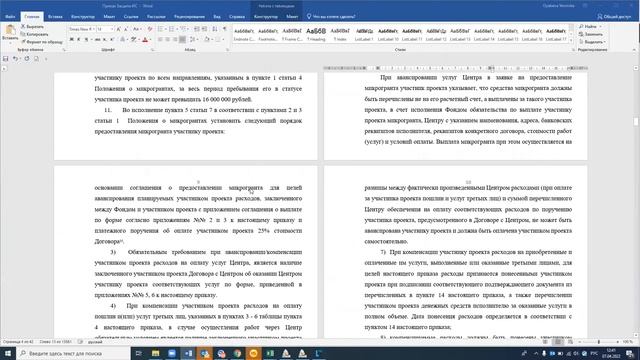Click the Paste (Вставить) button icon
640x360 pixels.
[x=10, y=29]
